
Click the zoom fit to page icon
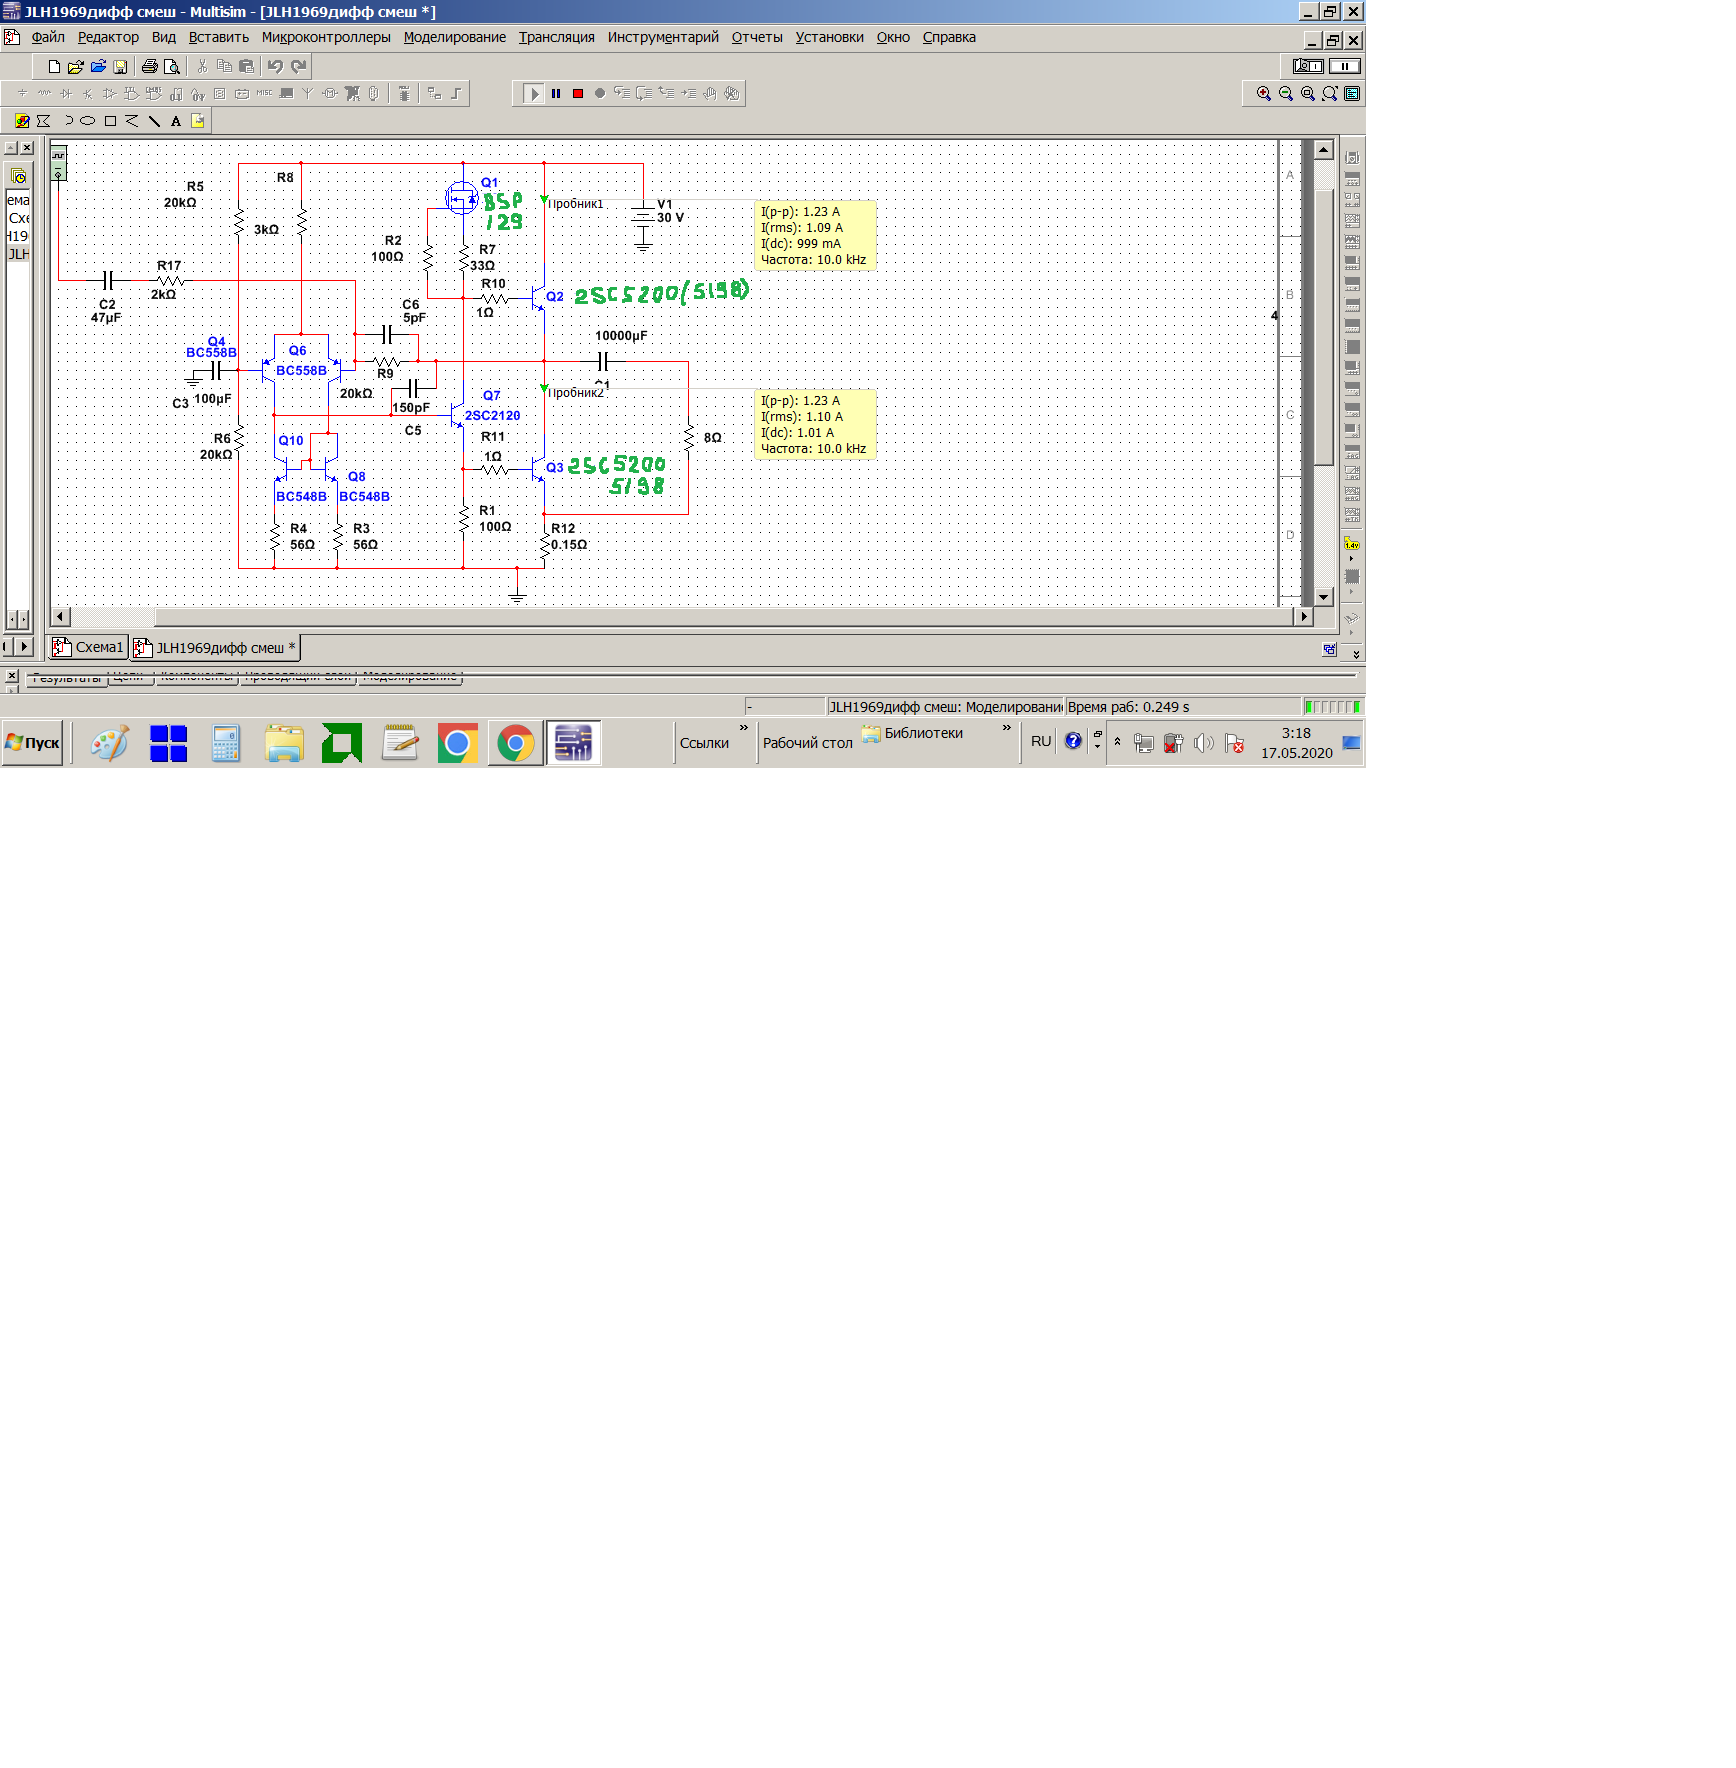pyautogui.click(x=1330, y=94)
